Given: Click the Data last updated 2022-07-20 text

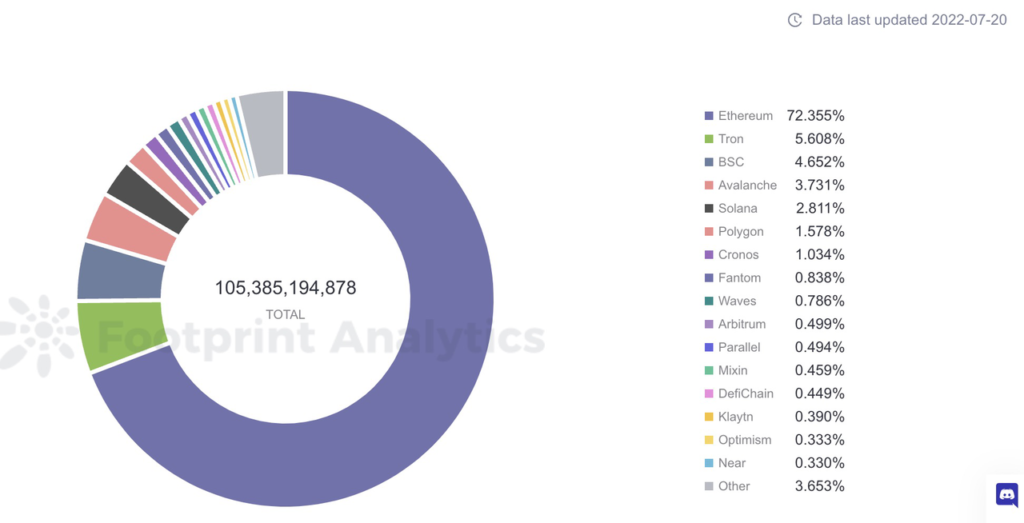Looking at the screenshot, I should pos(909,20).
